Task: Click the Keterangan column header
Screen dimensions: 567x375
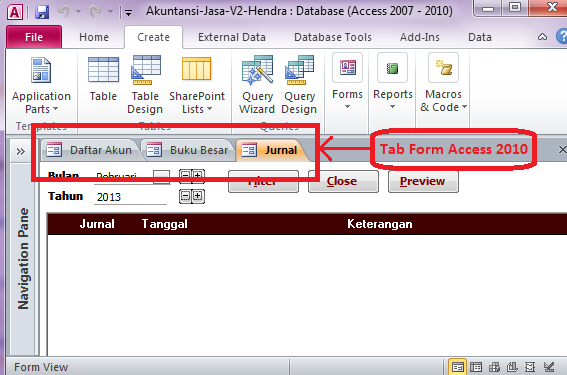Action: click(x=380, y=224)
